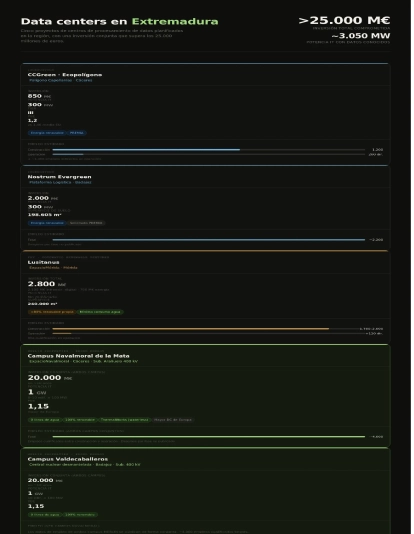Click the '1,15' PUE value under Campus Navalmoral
The image size is (414, 534).
click(x=38, y=406)
